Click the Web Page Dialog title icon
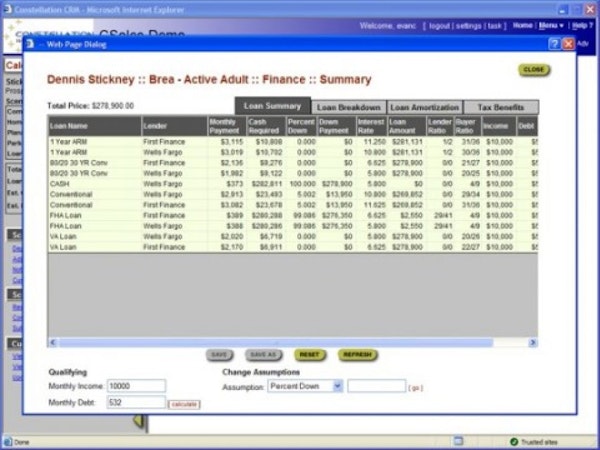 click(x=30, y=44)
